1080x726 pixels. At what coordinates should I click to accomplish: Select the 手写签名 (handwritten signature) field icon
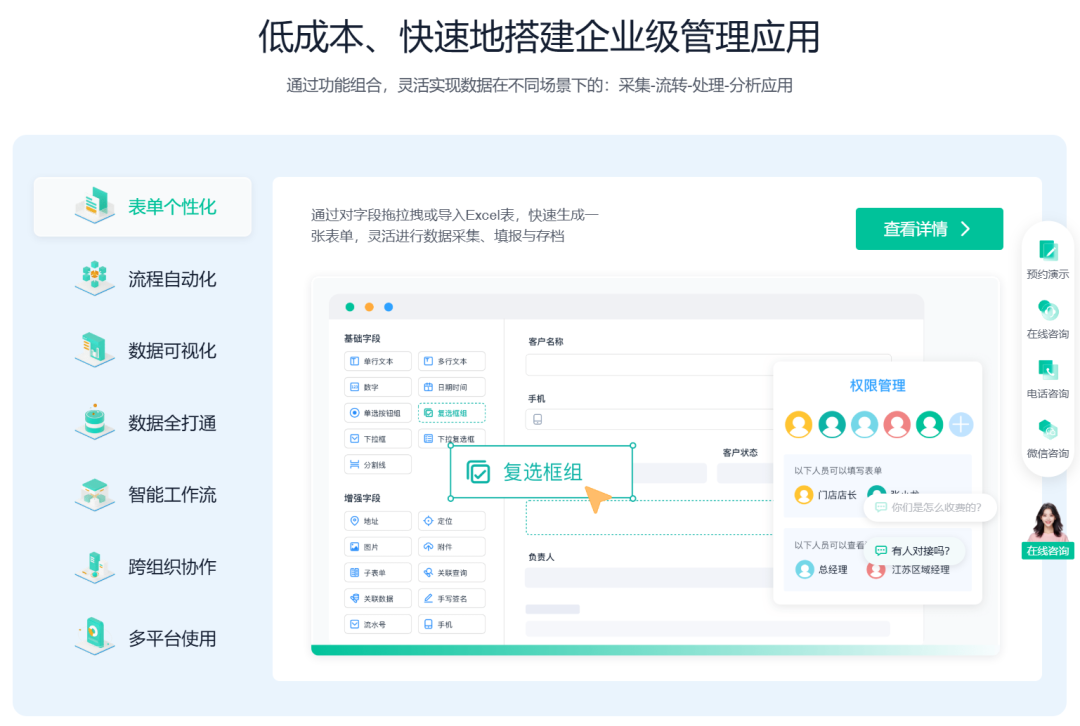452,597
